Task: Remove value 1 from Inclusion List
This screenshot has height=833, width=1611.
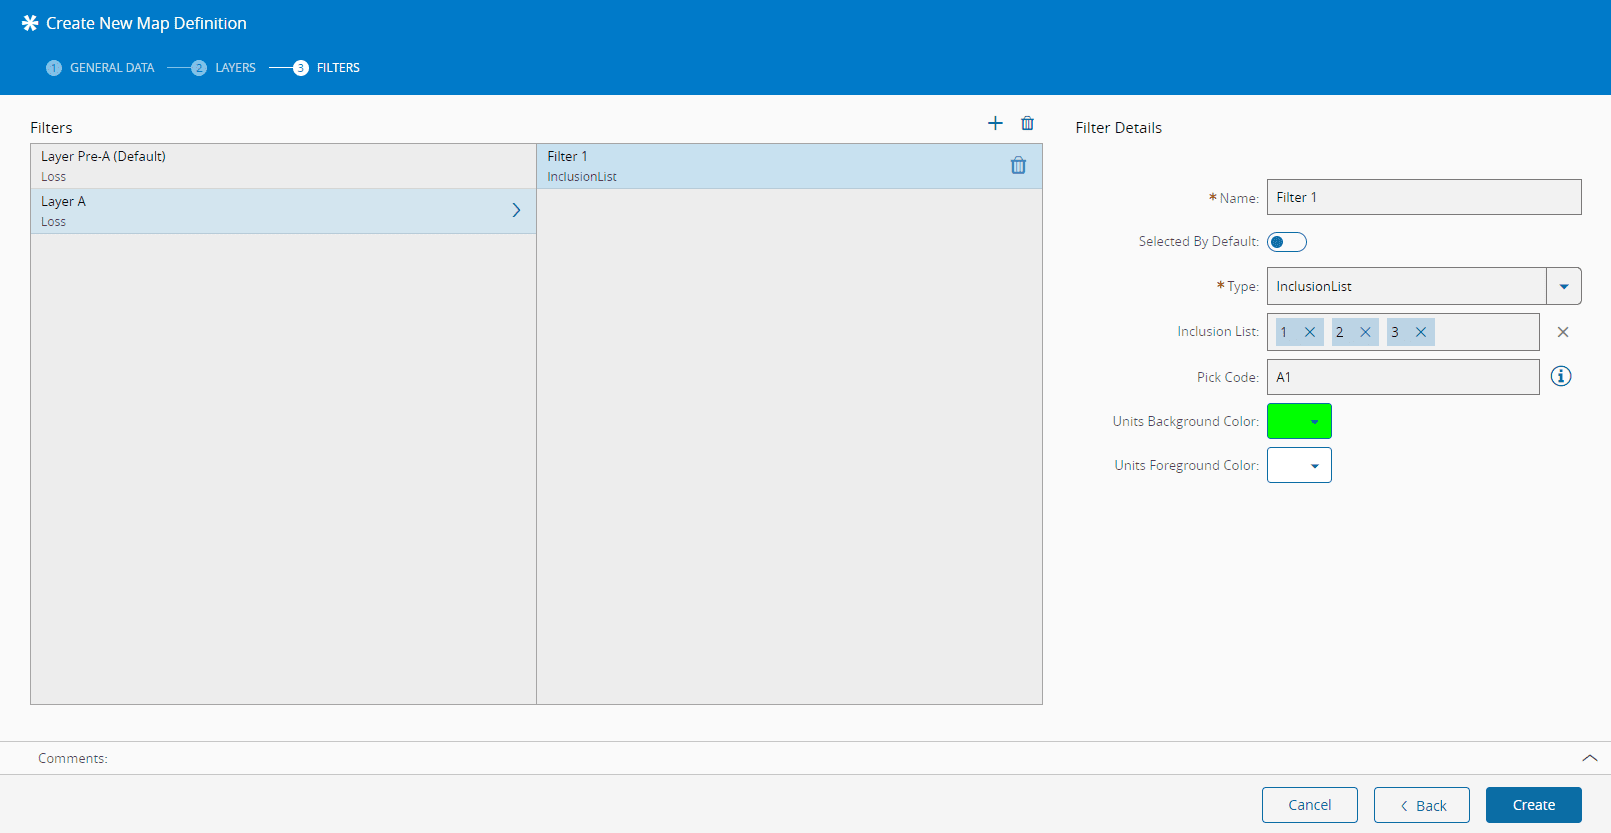Action: pyautogui.click(x=1310, y=332)
